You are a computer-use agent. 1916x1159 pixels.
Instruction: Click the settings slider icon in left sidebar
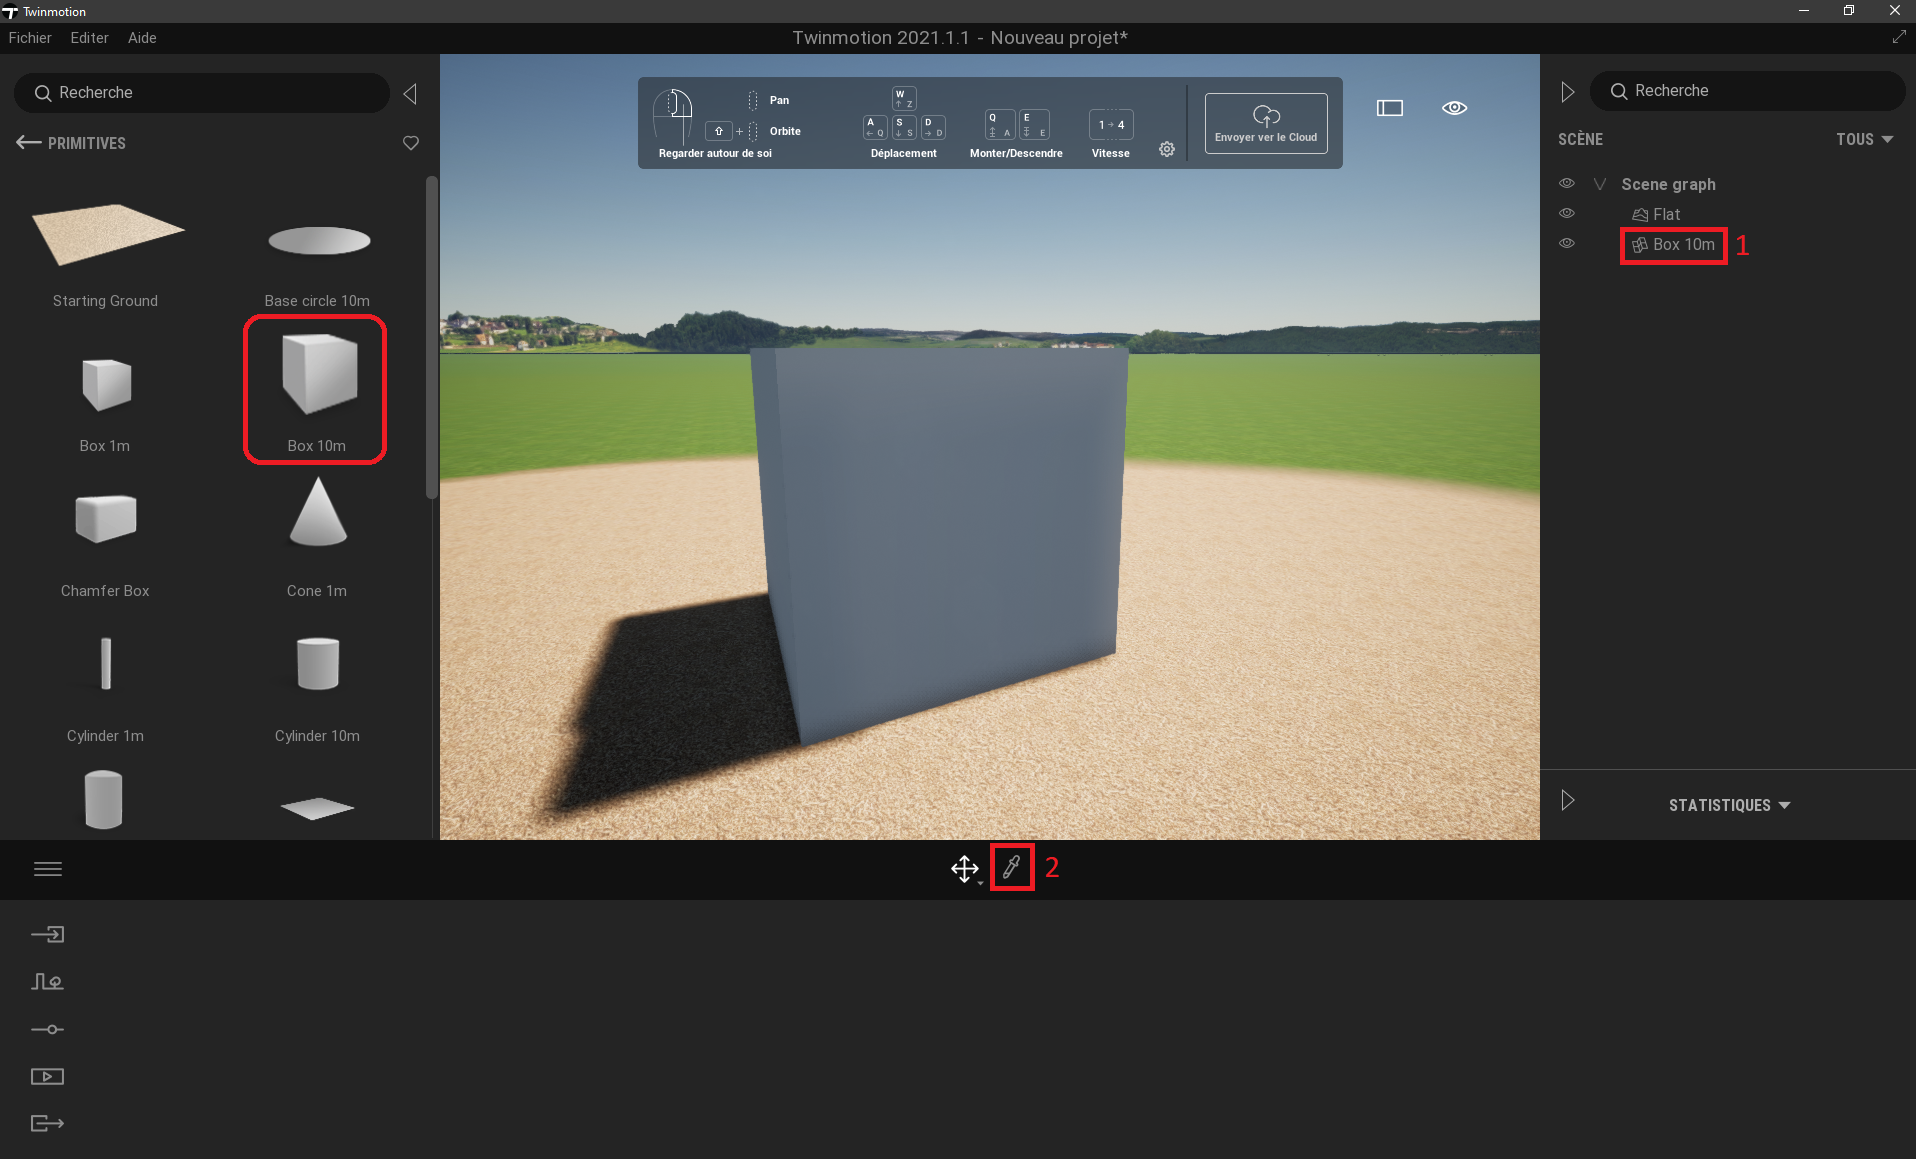[x=47, y=1029]
